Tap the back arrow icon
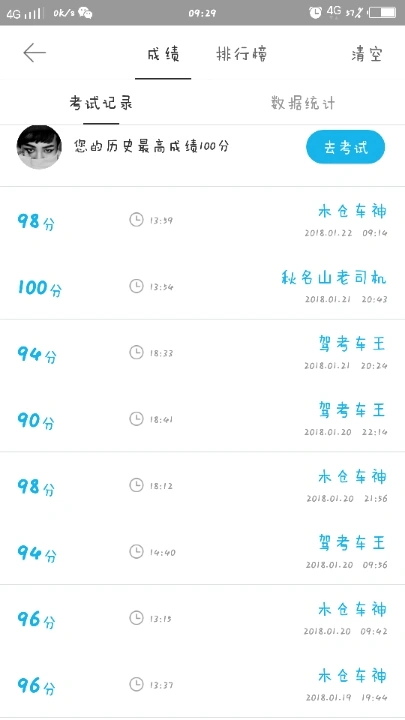 point(34,53)
